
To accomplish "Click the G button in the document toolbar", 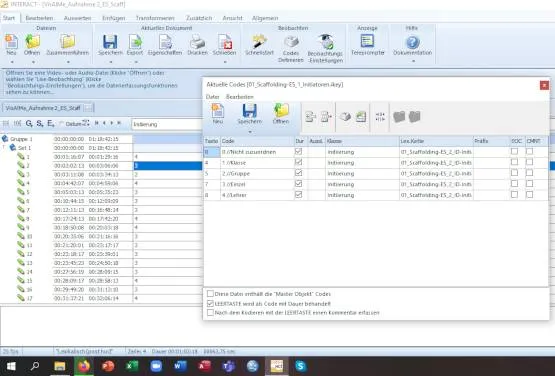I will 29,124.
